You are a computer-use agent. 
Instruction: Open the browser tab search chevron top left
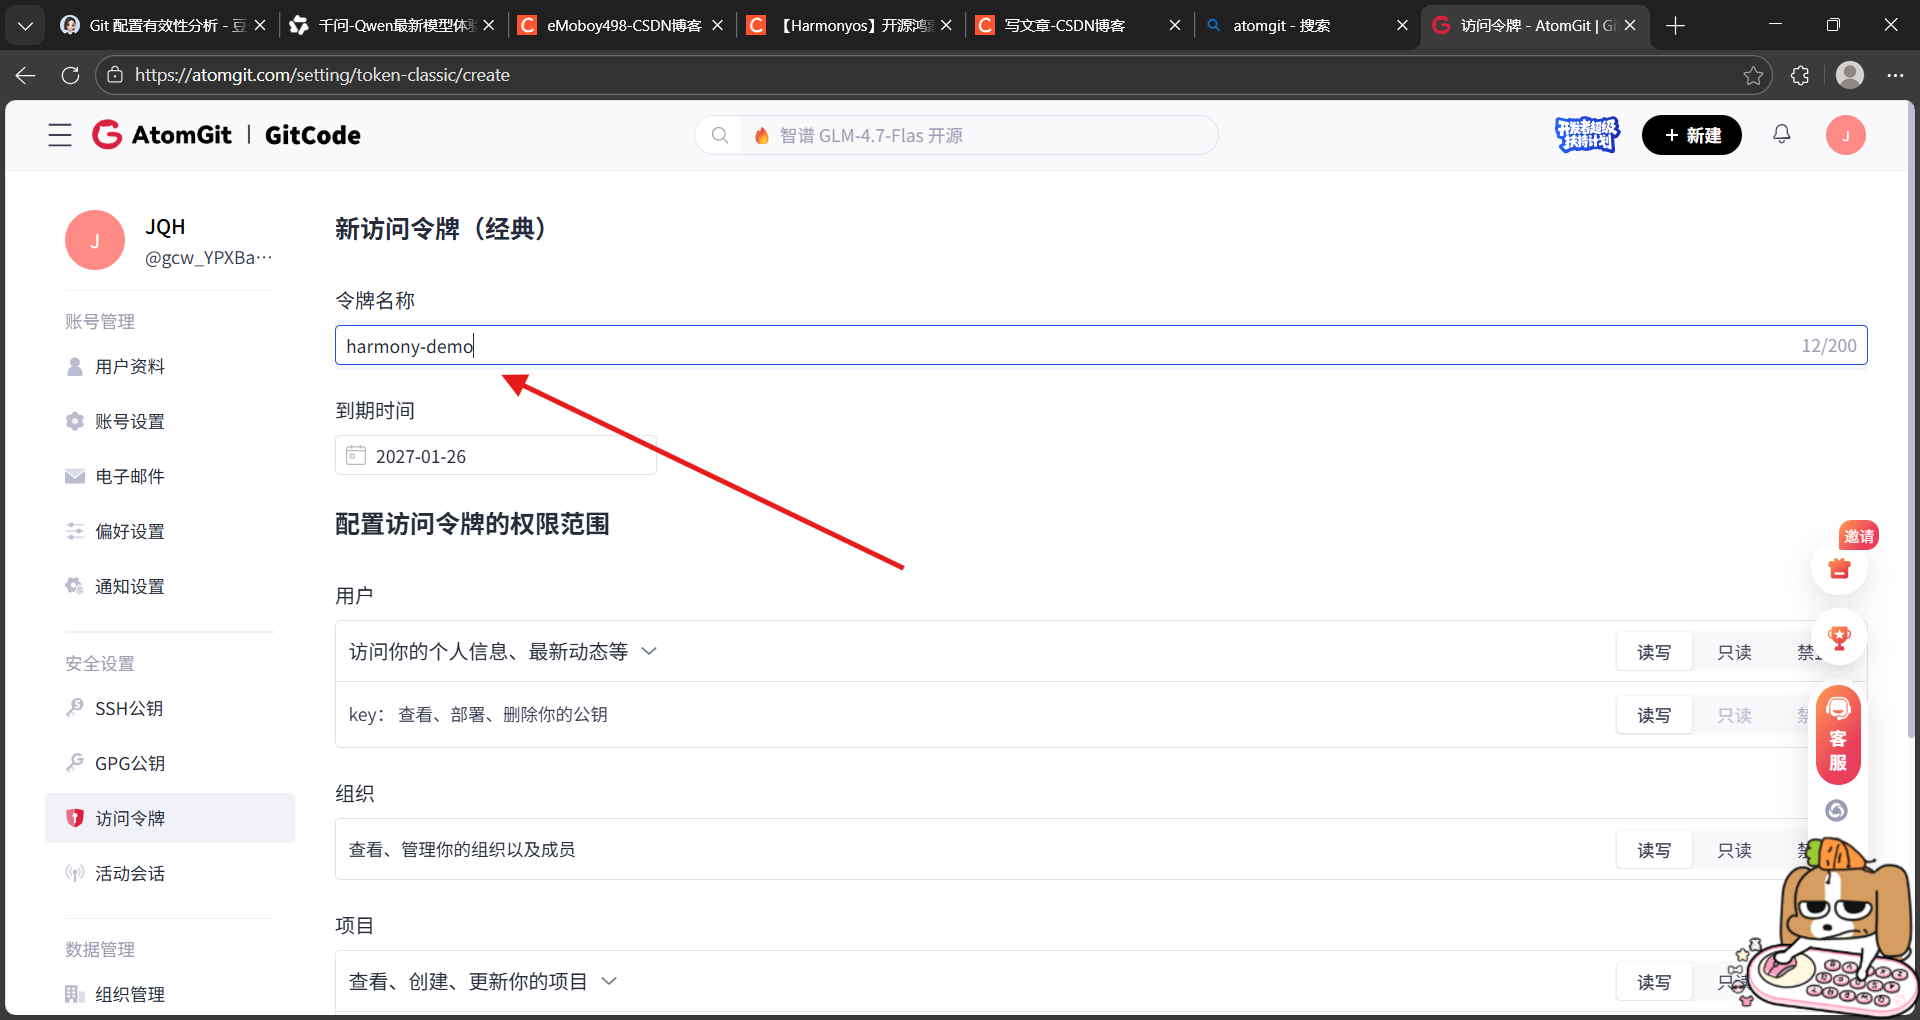tap(25, 24)
